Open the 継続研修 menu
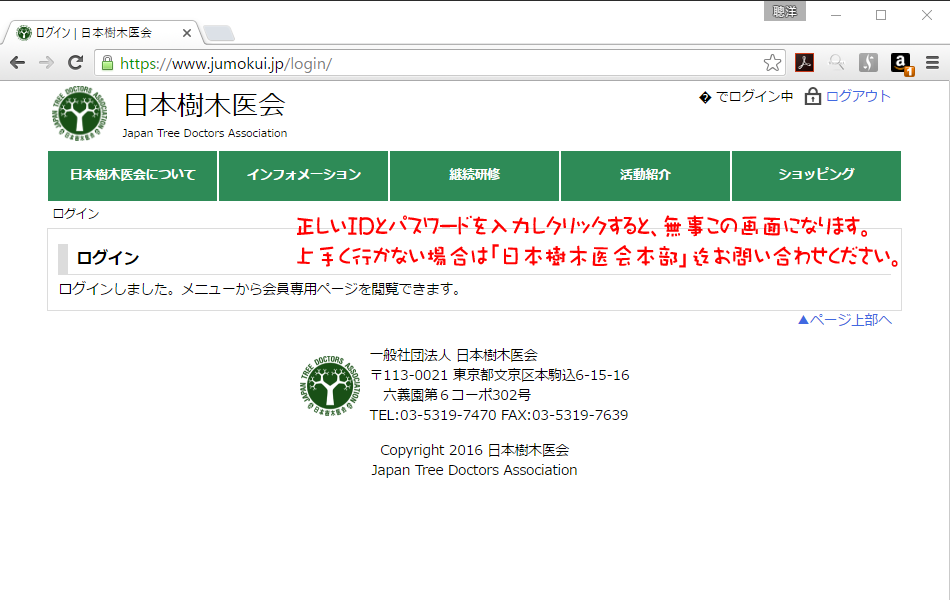 pos(474,175)
